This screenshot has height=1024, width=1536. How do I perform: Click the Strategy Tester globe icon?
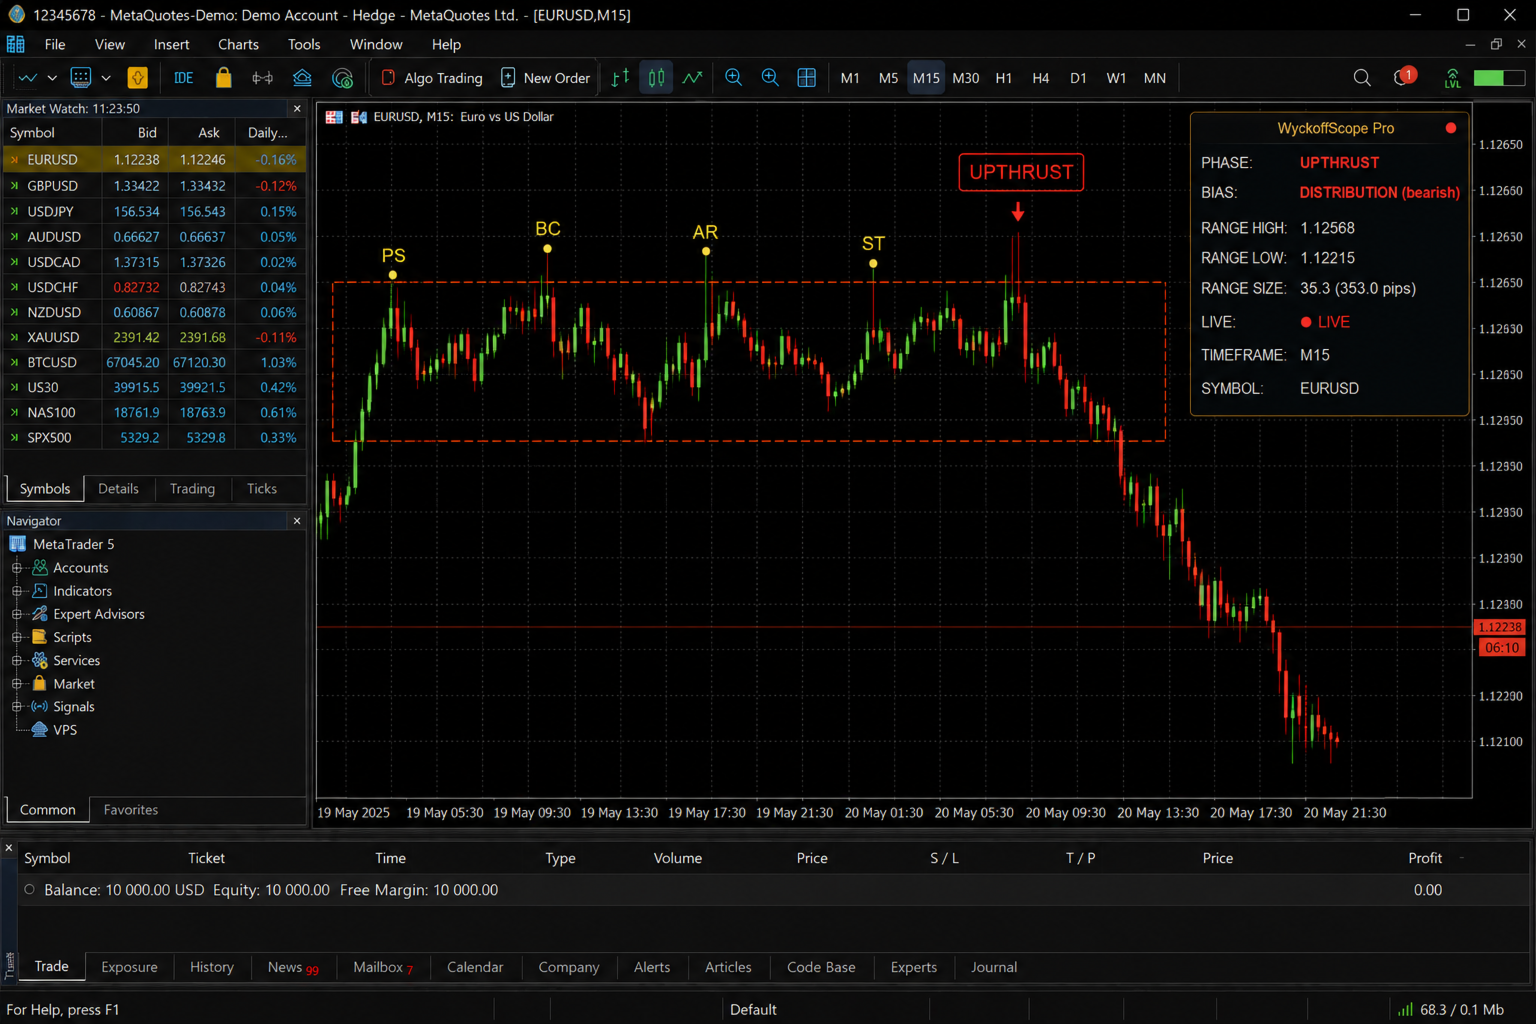(x=342, y=78)
